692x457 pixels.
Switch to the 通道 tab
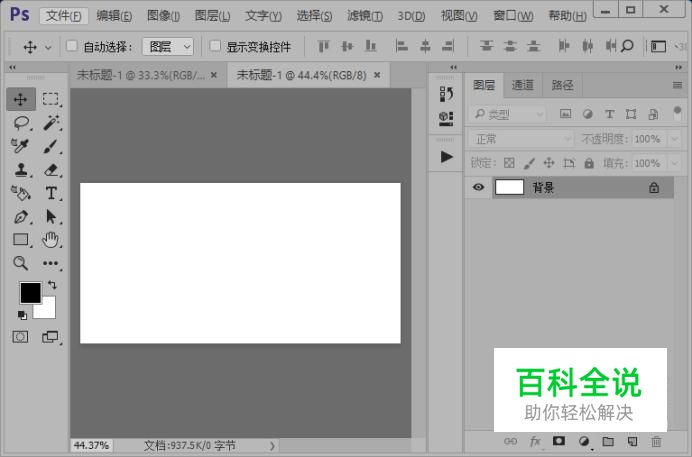[x=523, y=85]
